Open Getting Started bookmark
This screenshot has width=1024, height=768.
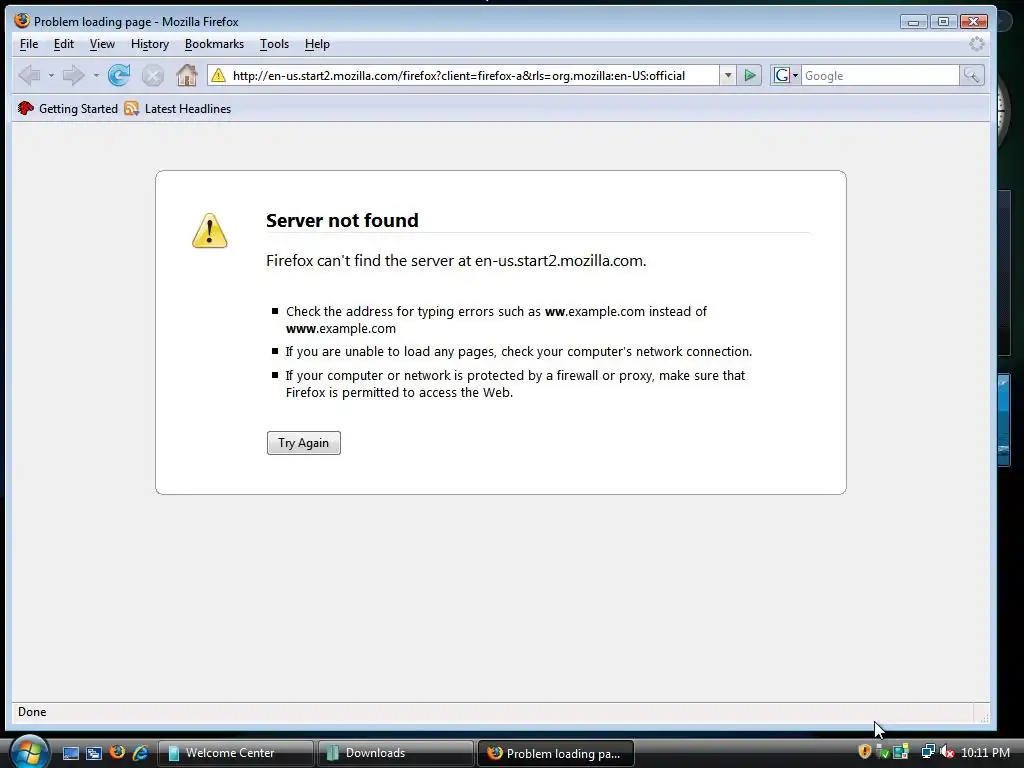(68, 108)
